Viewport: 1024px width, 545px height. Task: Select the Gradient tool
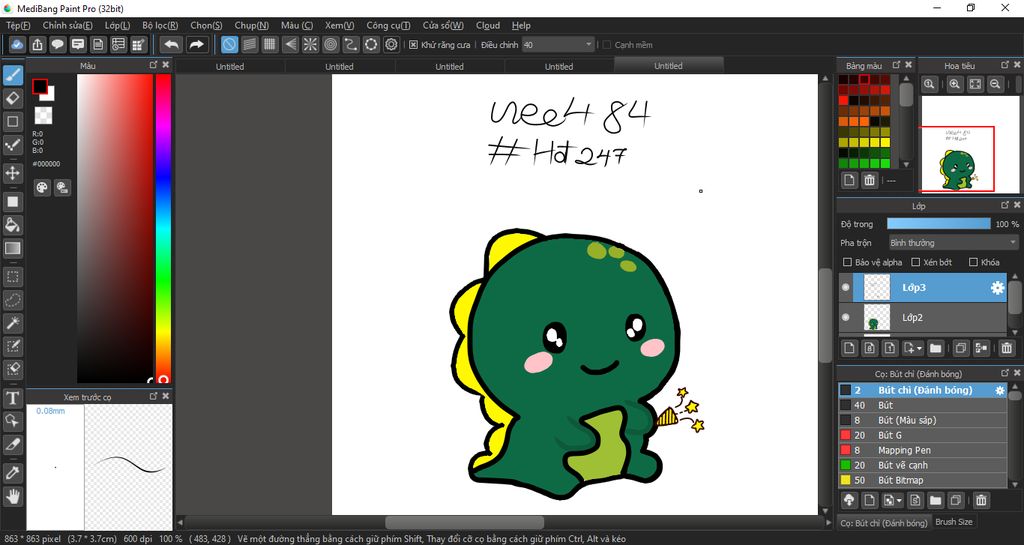[x=12, y=248]
